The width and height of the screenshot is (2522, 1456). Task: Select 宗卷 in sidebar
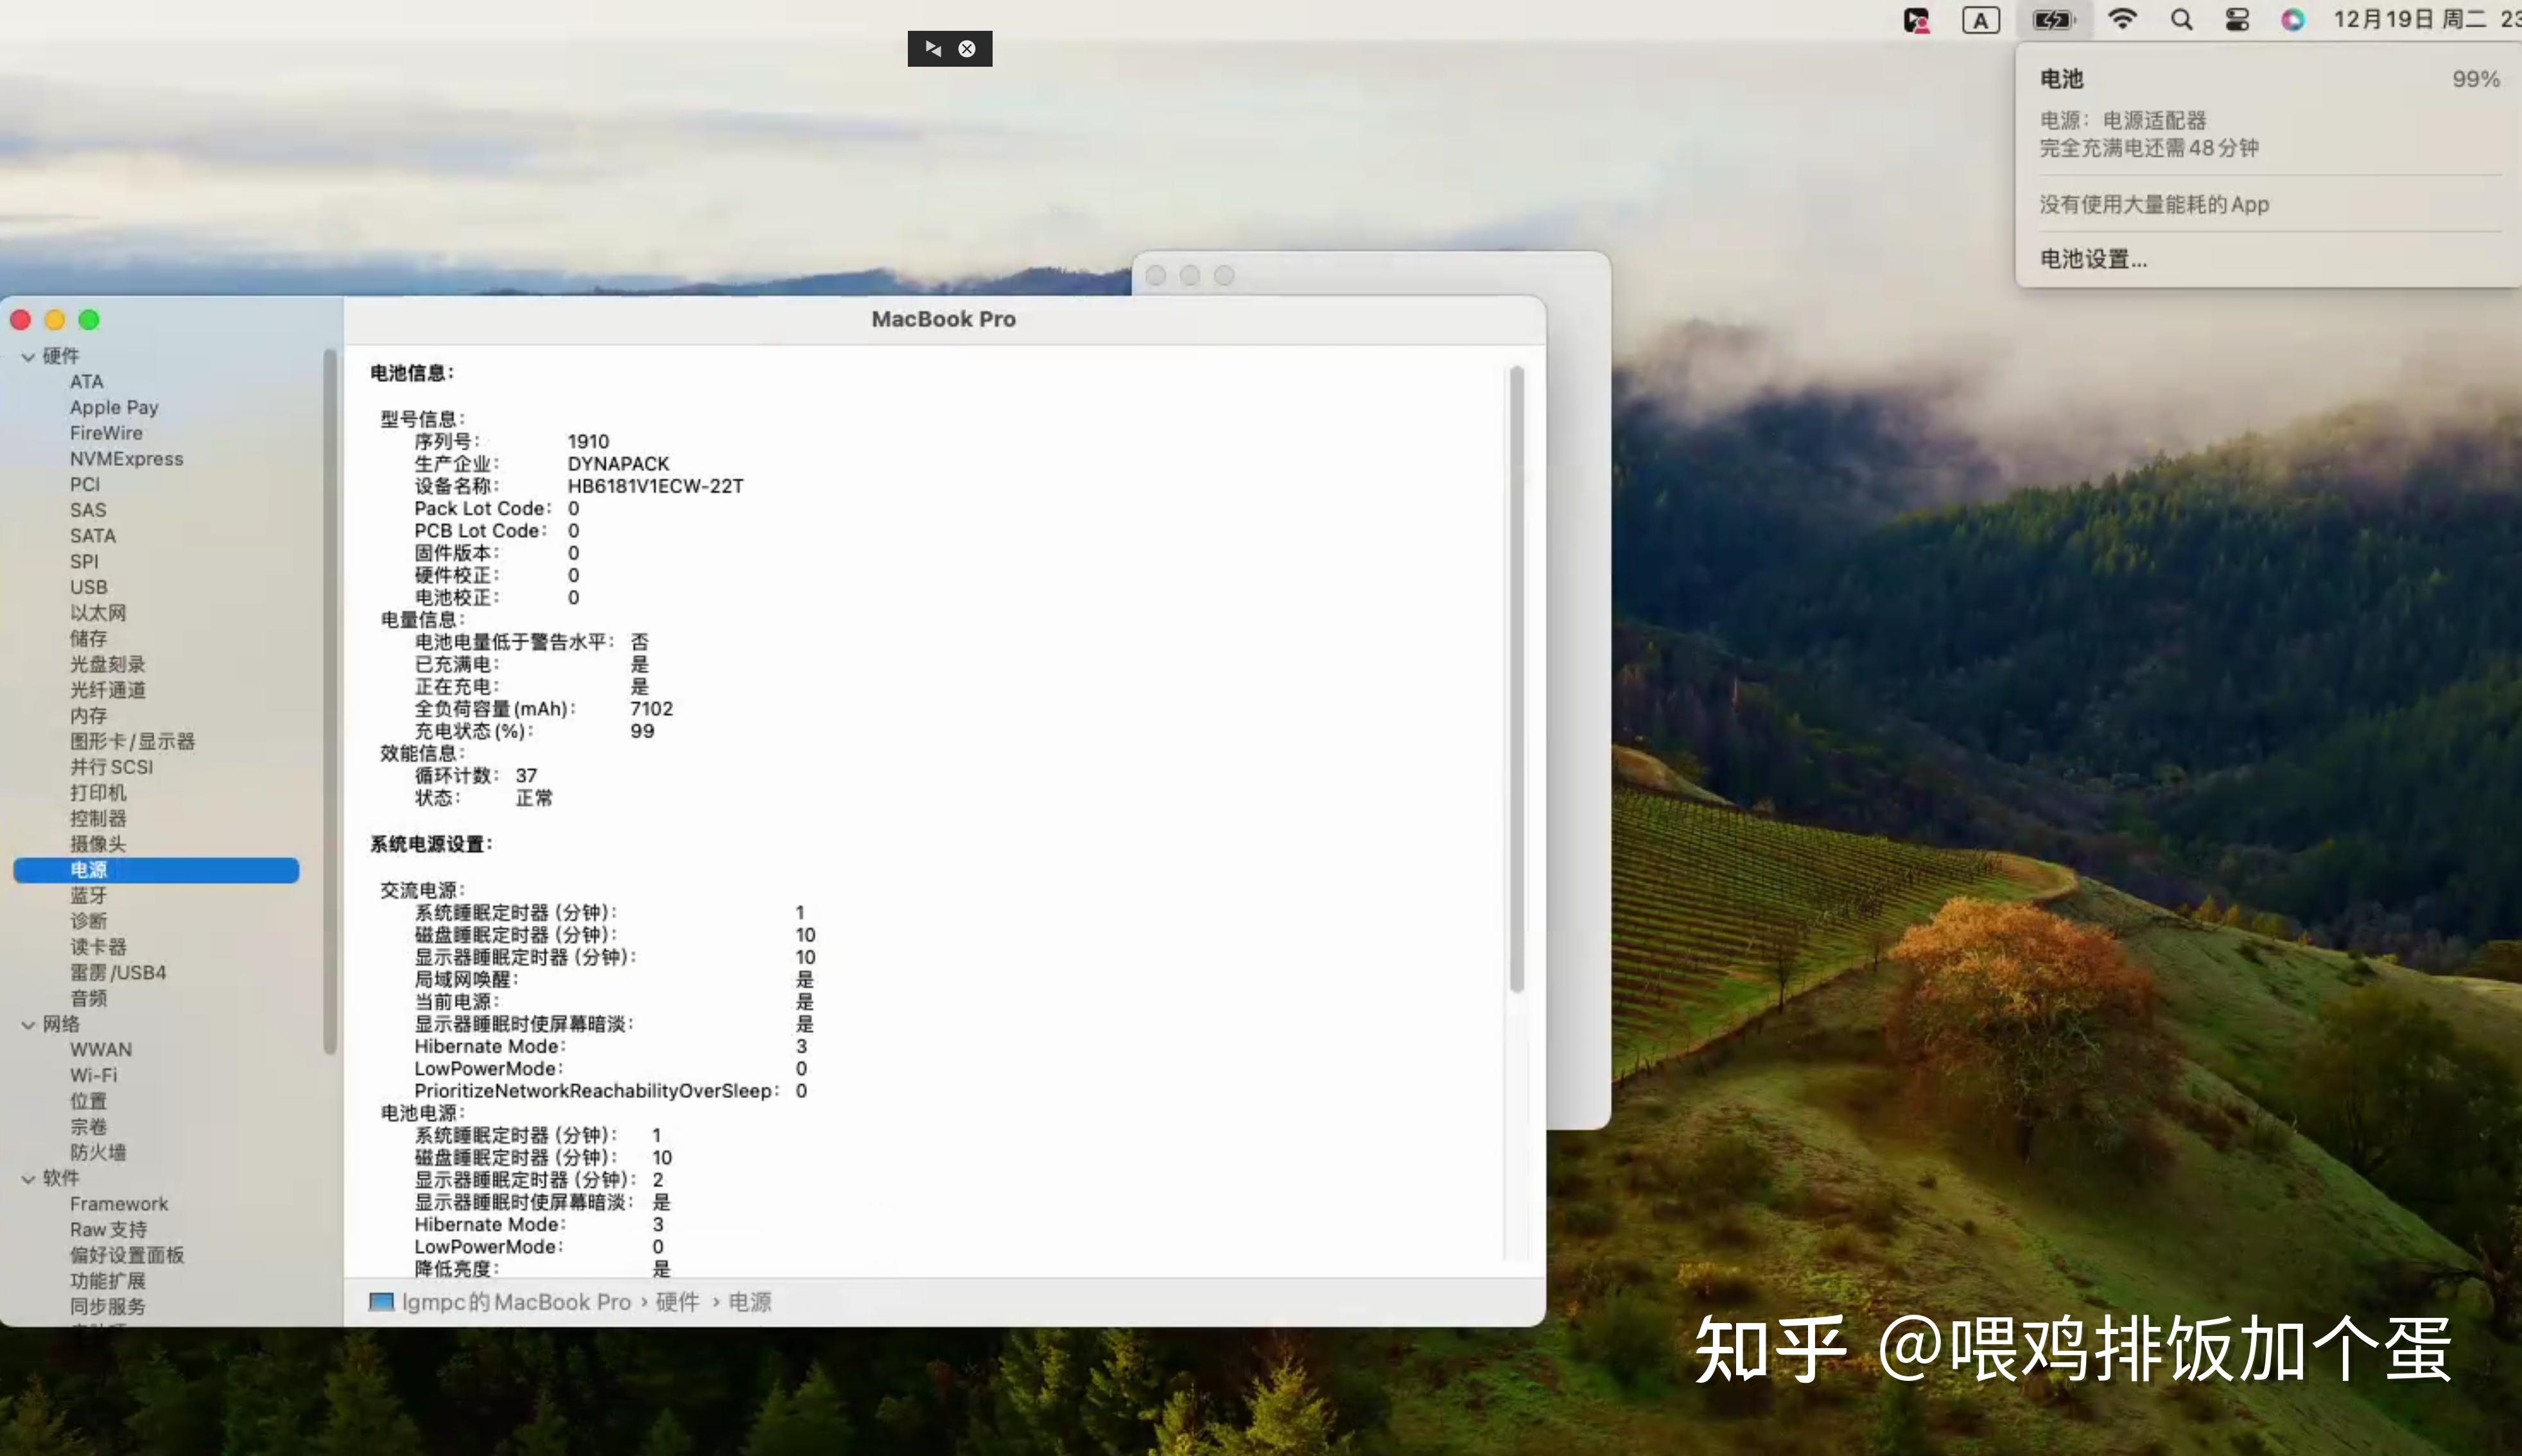[x=88, y=1126]
